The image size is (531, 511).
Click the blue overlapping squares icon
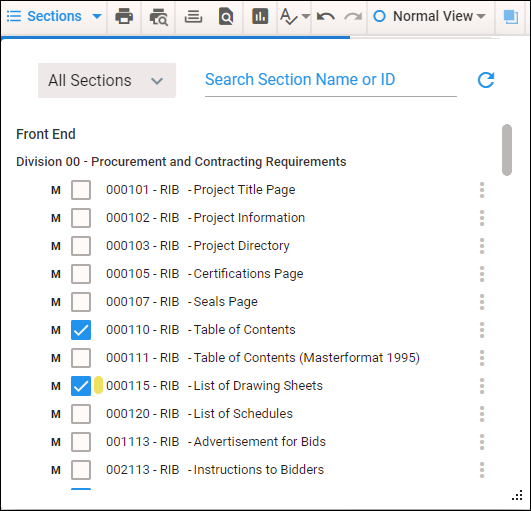[x=511, y=17]
